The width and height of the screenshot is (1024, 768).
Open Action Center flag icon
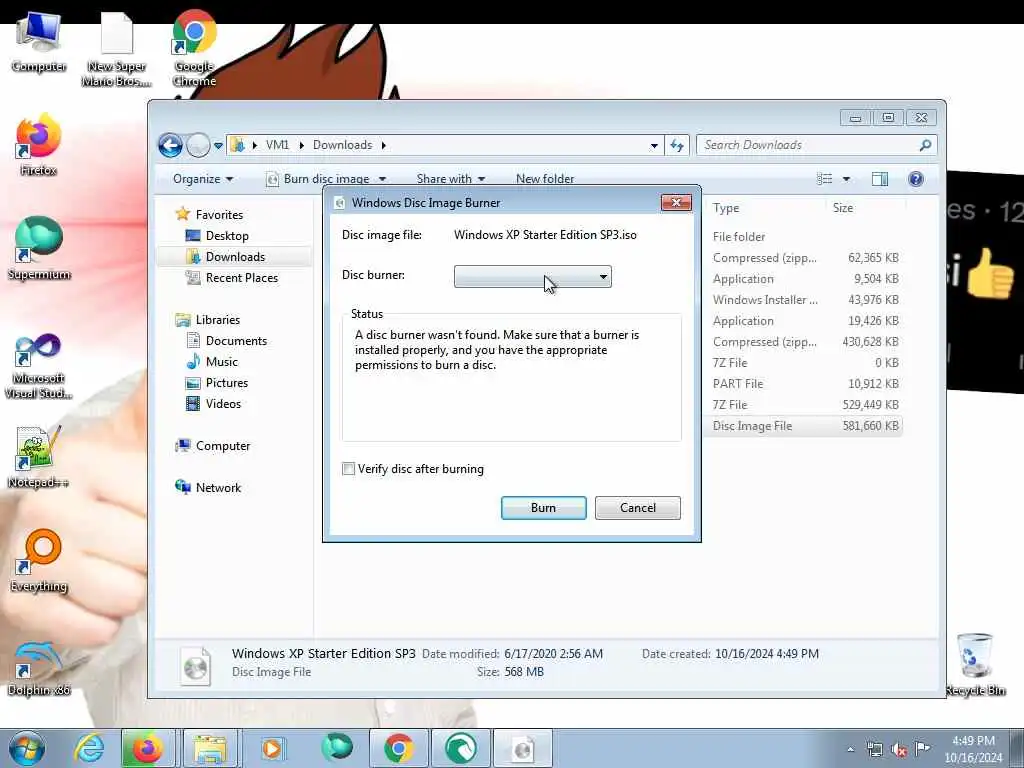[922, 749]
